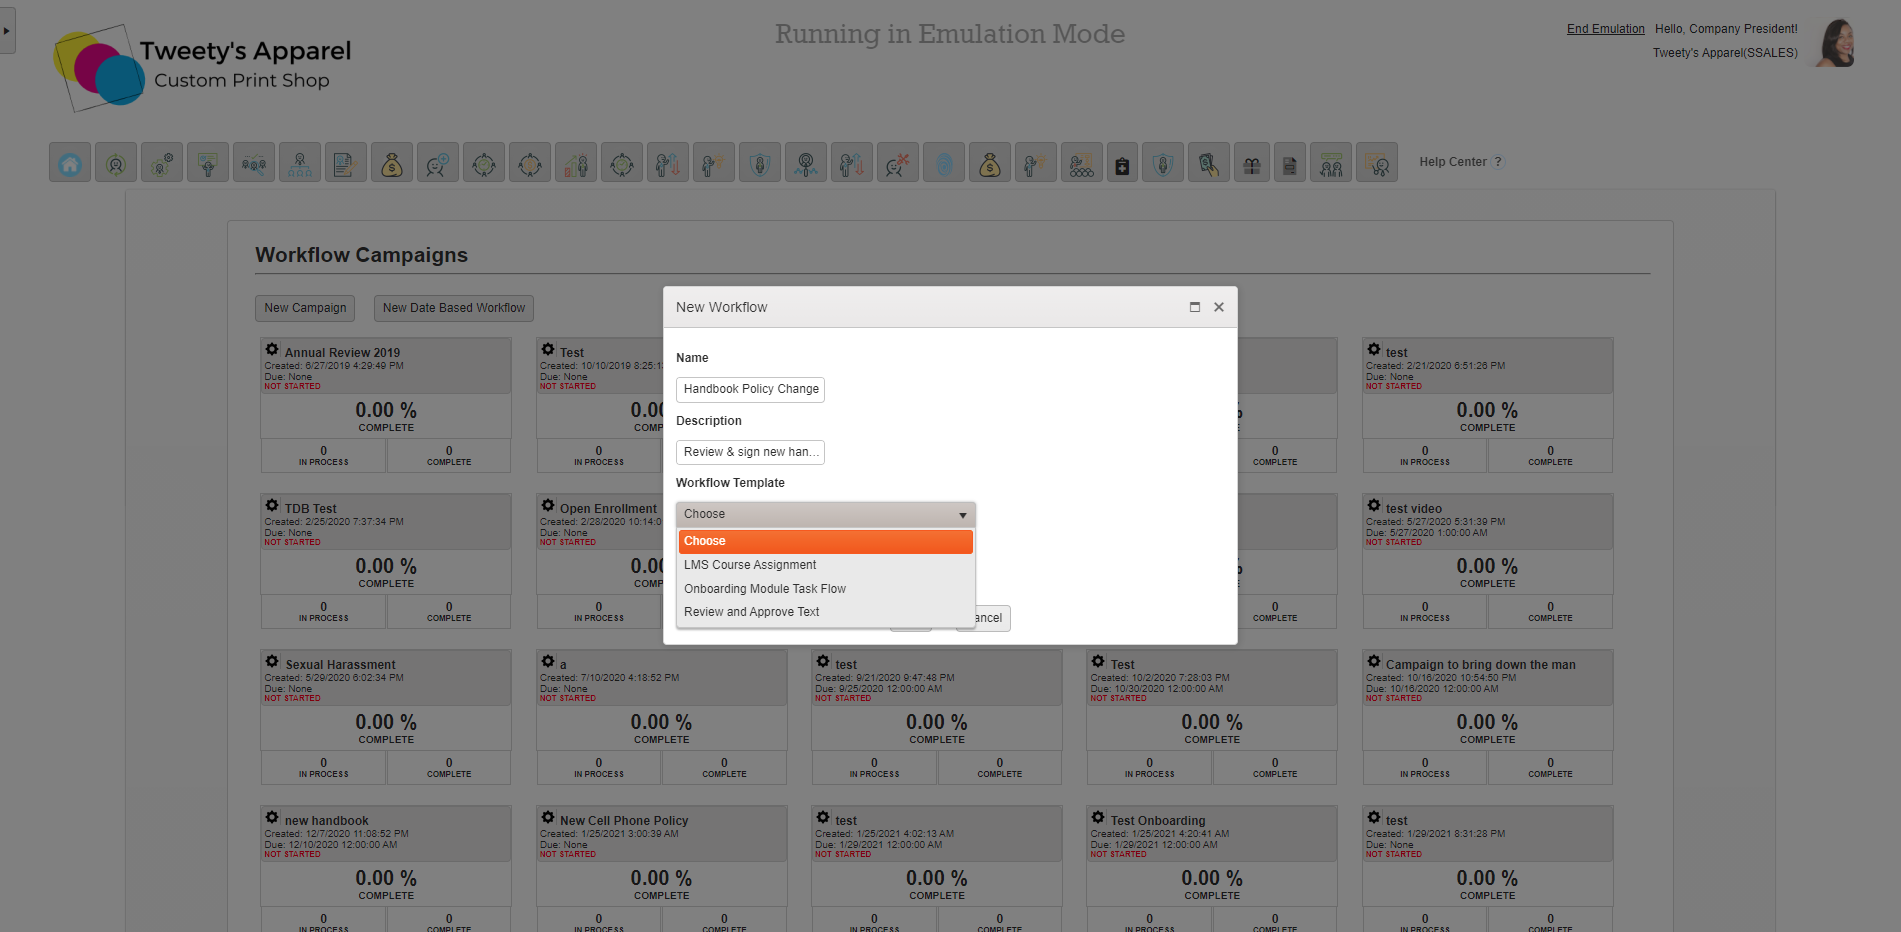Click the document with pencil toolbar icon
This screenshot has height=932, width=1901.
pos(346,162)
